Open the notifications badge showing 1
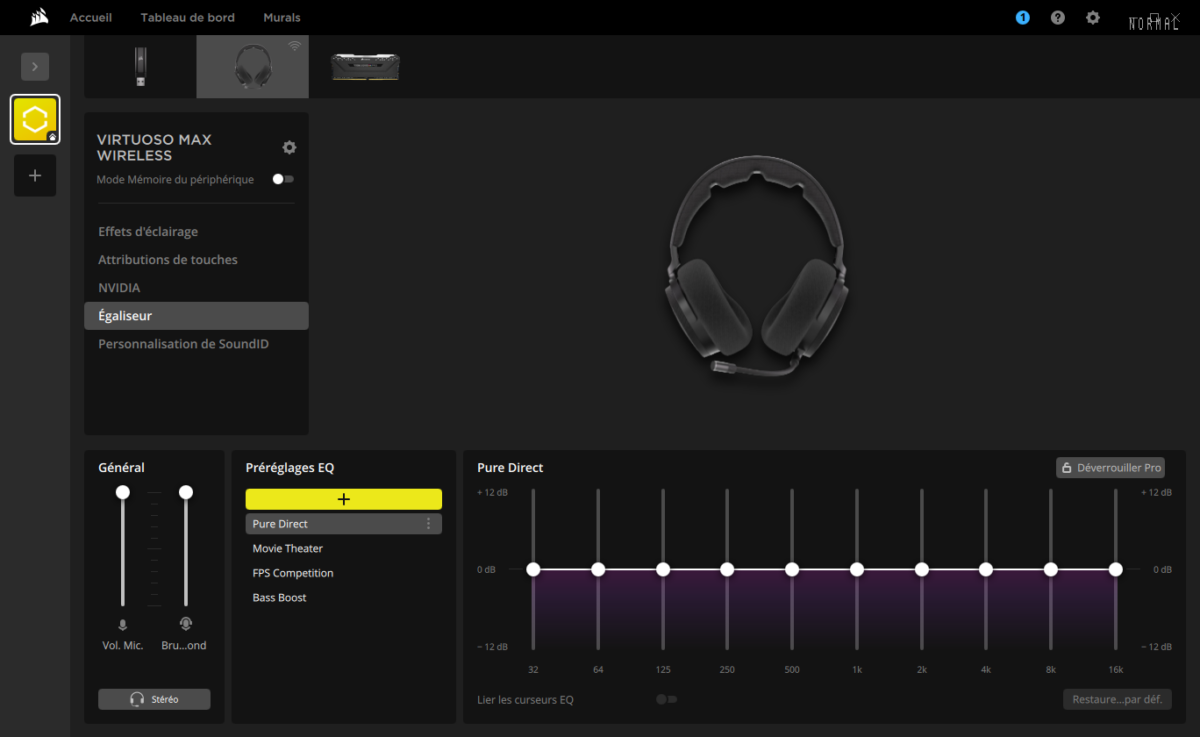 tap(1022, 17)
